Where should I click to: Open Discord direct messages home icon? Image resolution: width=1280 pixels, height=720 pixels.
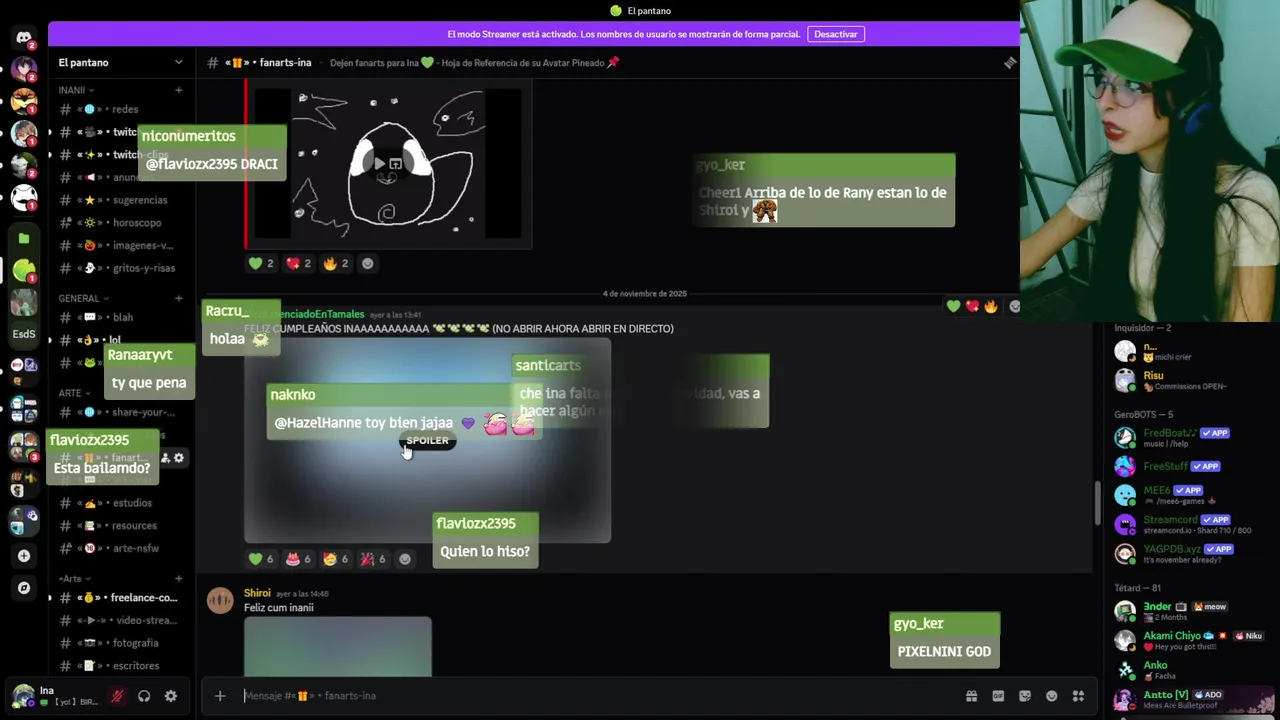click(x=24, y=38)
